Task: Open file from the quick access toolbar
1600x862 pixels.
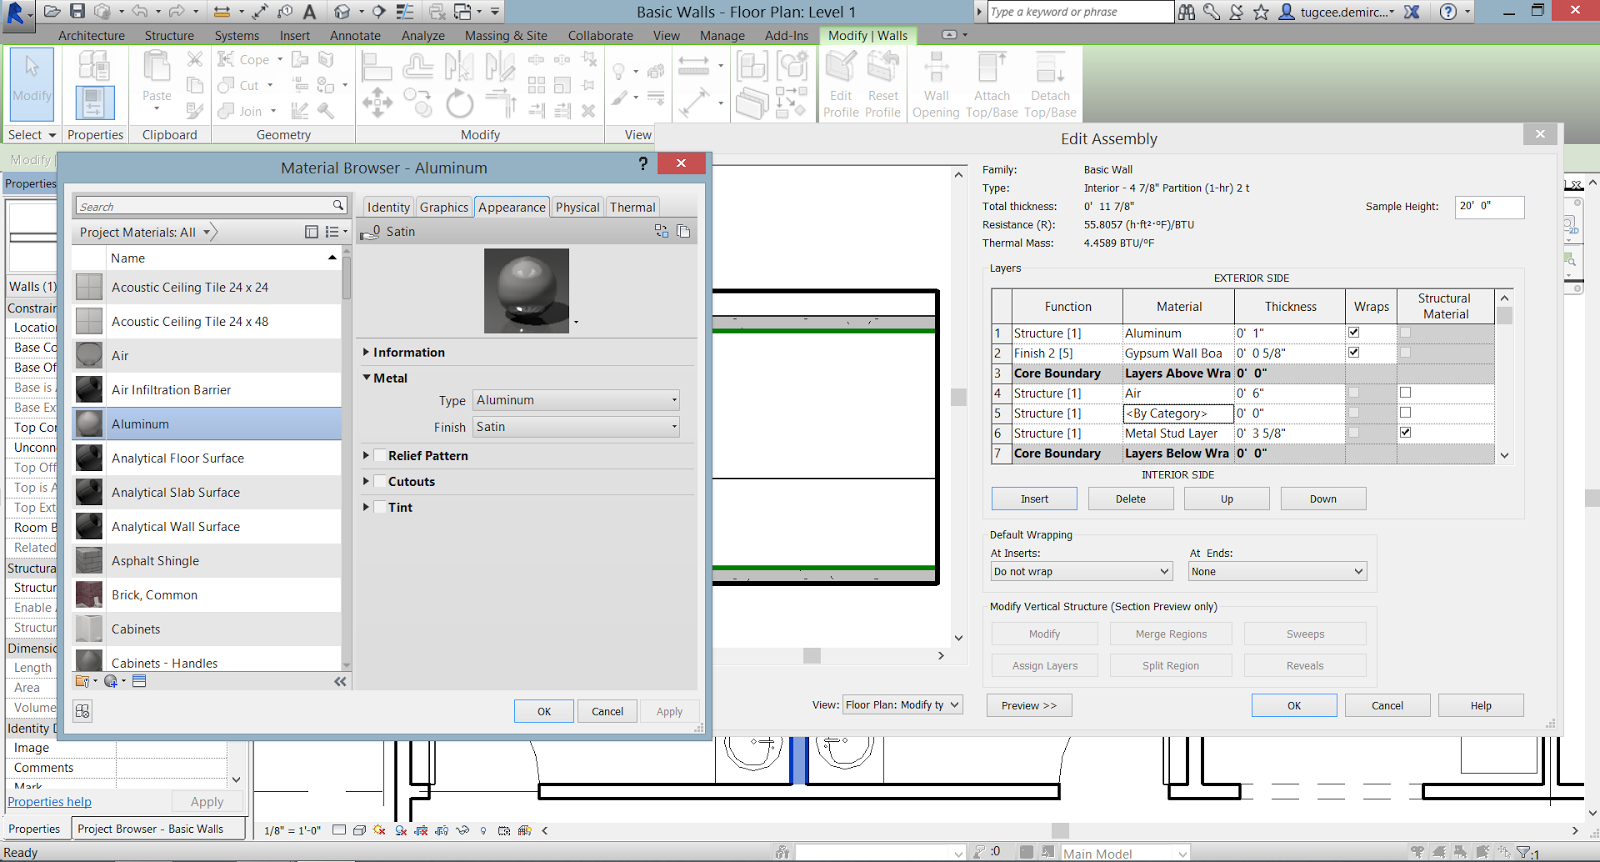Action: (x=52, y=12)
